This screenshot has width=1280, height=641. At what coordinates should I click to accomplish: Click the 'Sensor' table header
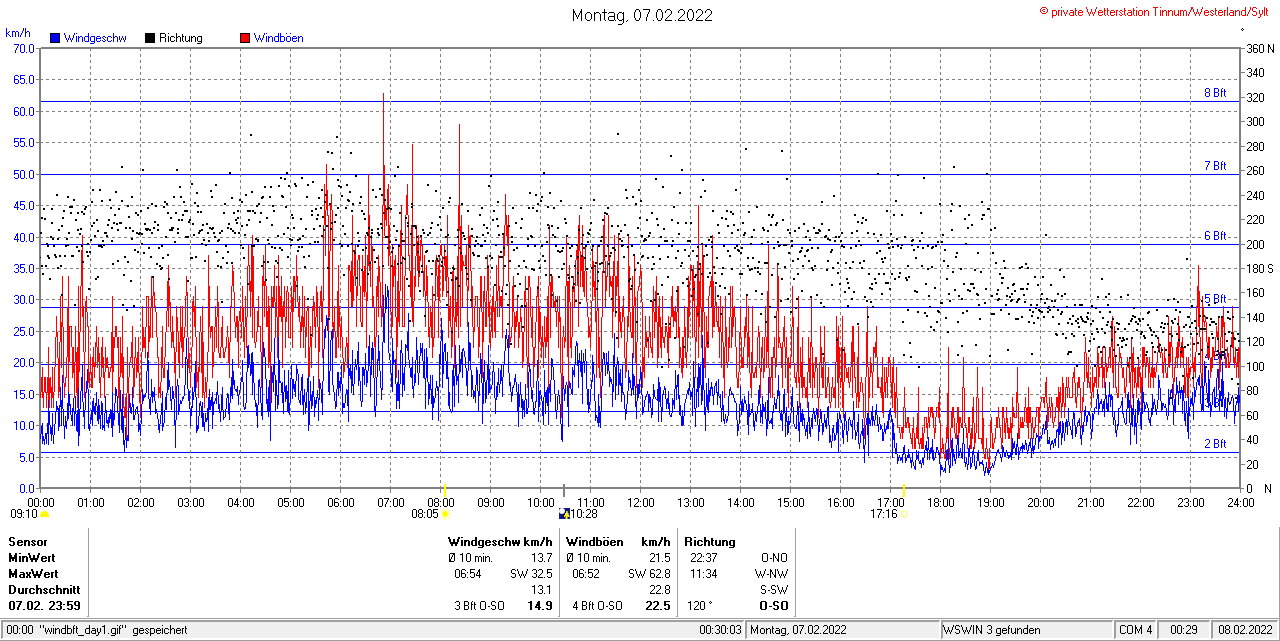click(27, 541)
